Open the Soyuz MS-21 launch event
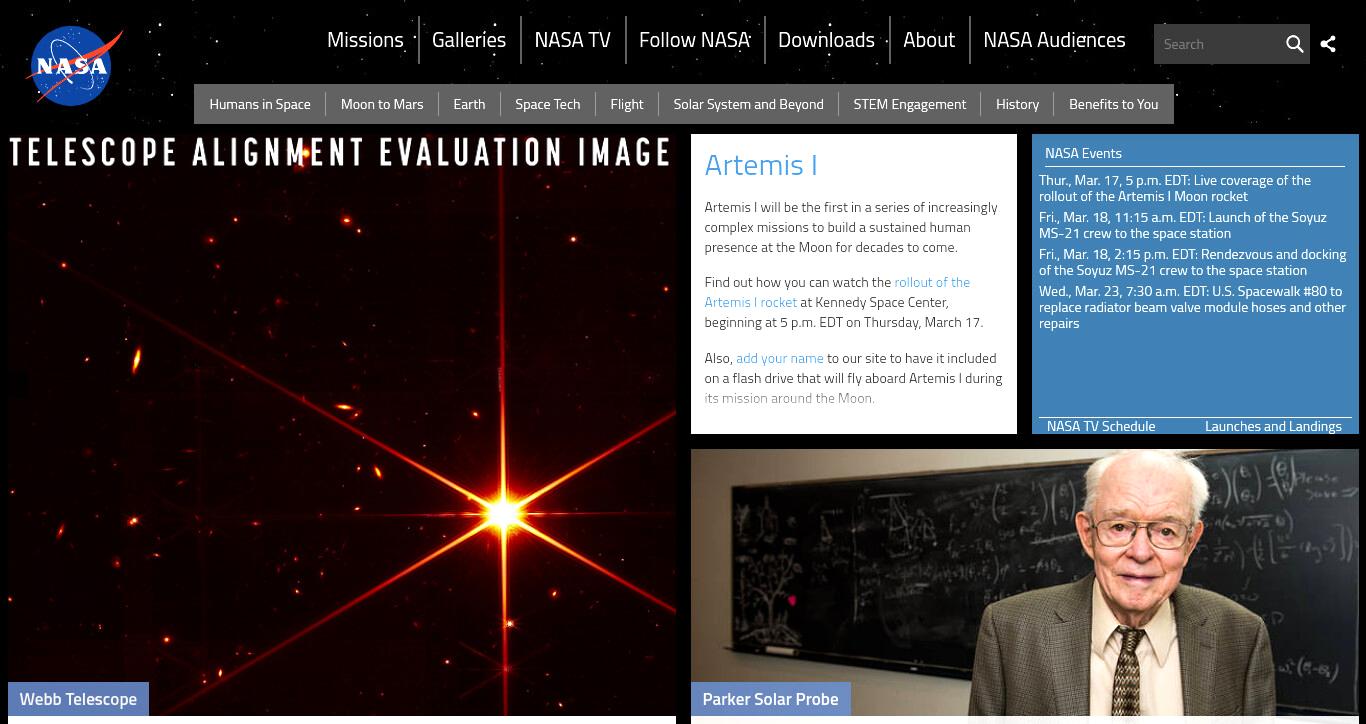This screenshot has height=724, width=1366. point(1183,225)
